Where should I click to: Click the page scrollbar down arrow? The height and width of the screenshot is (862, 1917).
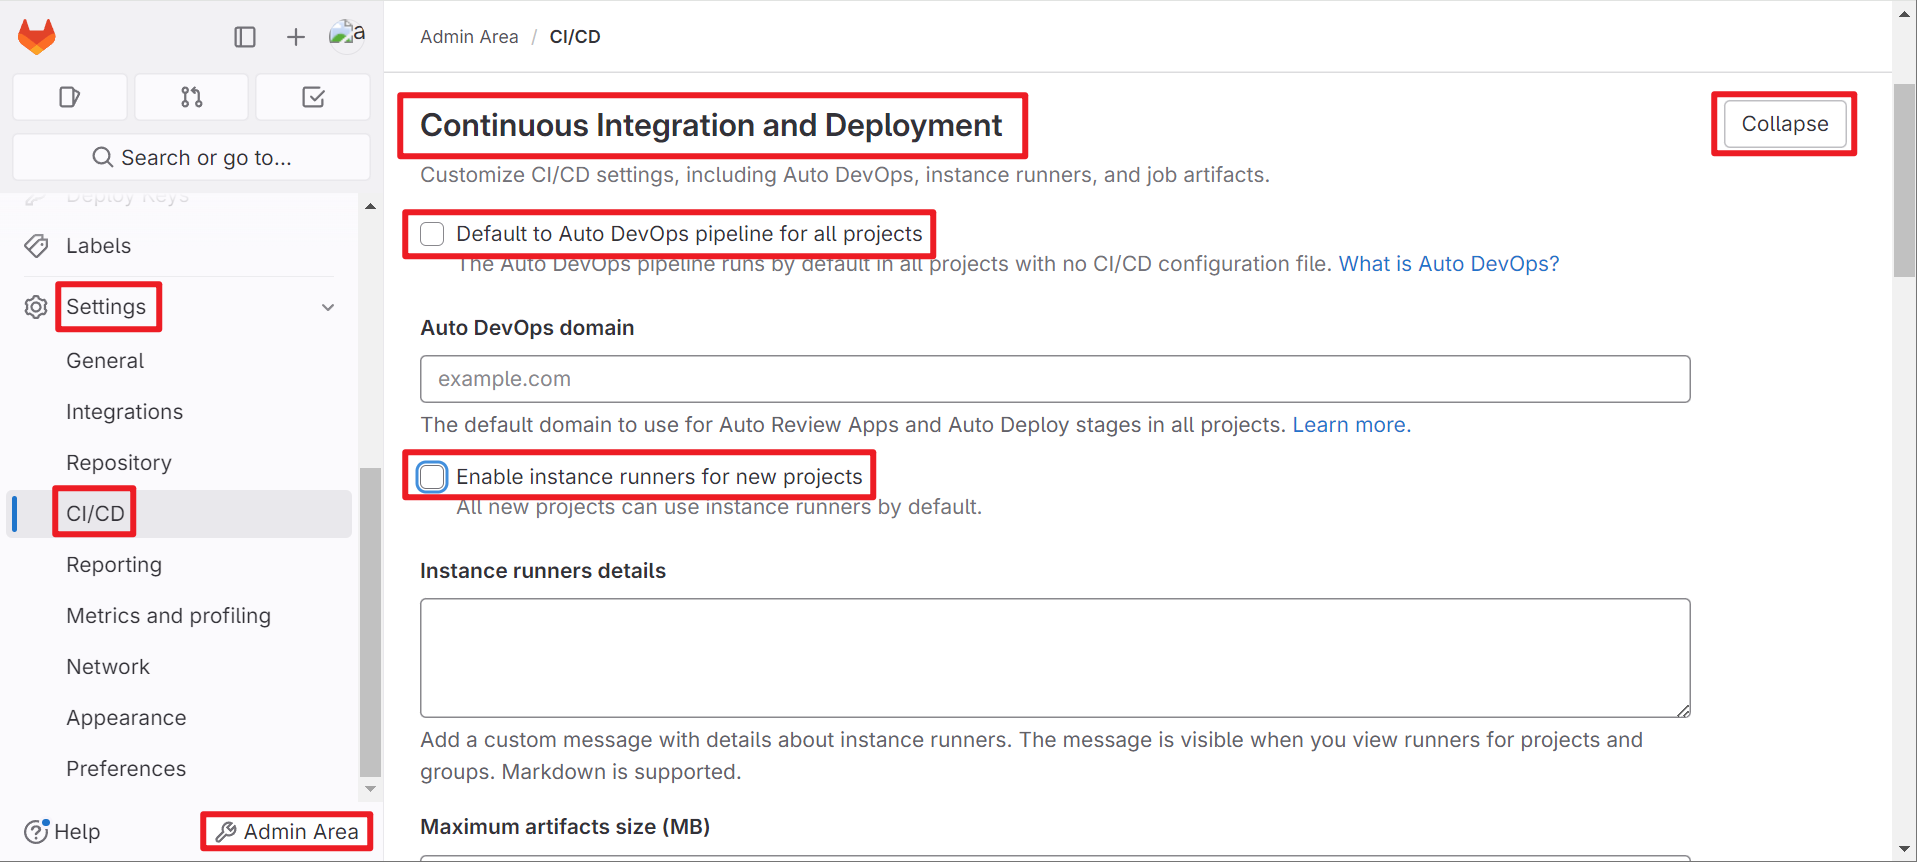pyautogui.click(x=1904, y=850)
